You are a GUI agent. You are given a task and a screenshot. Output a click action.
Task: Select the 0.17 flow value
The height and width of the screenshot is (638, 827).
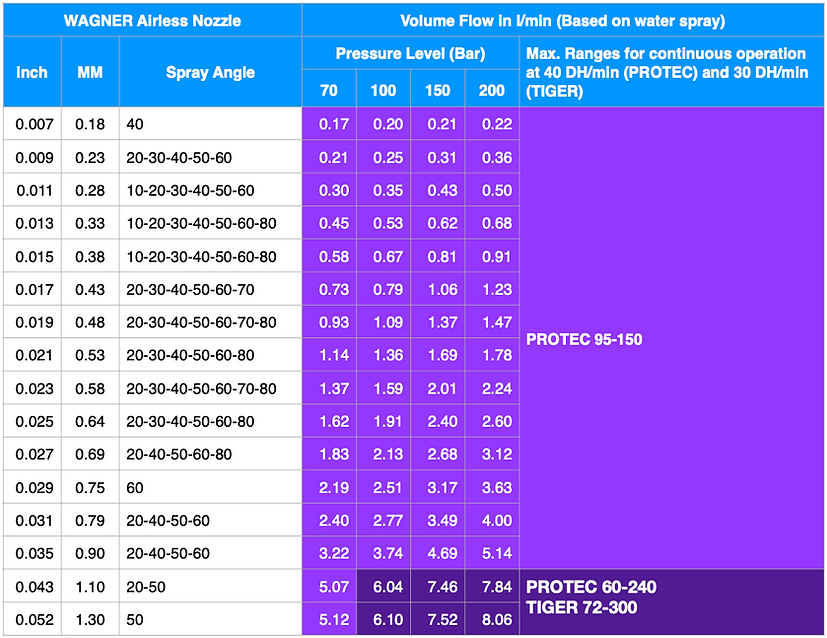329,124
